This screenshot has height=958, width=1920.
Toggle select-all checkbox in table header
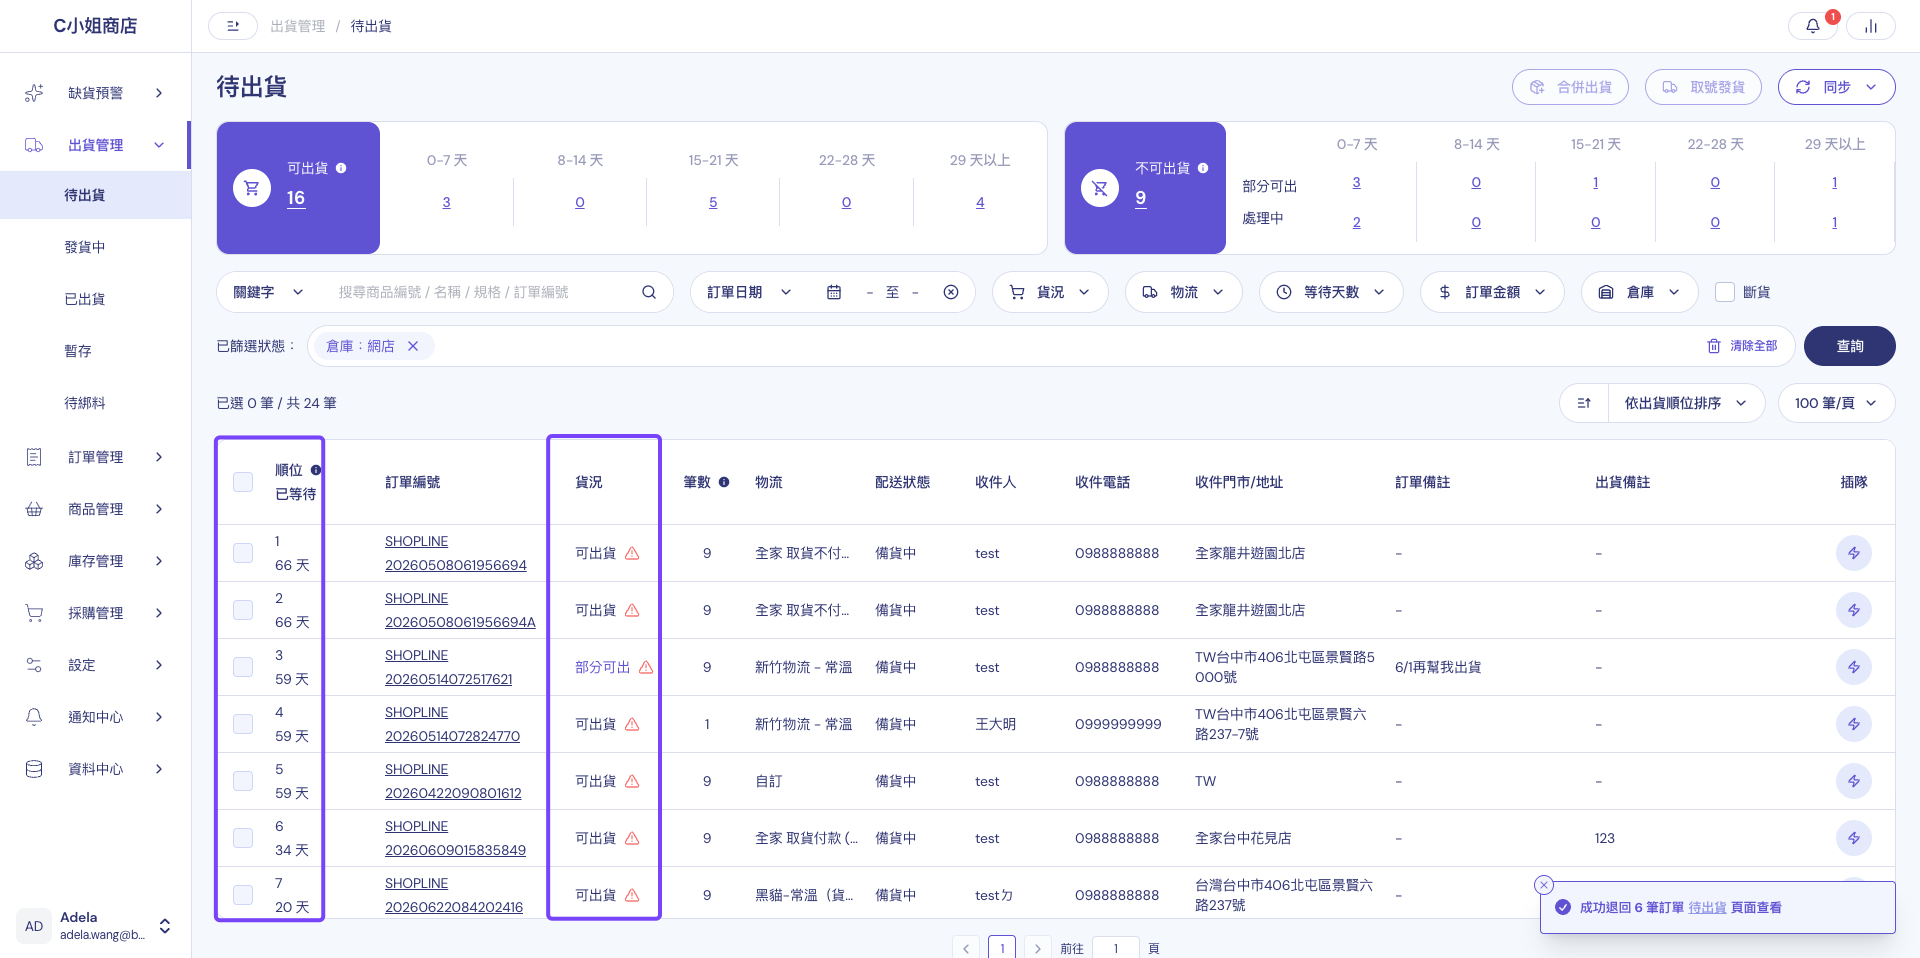coord(243,482)
